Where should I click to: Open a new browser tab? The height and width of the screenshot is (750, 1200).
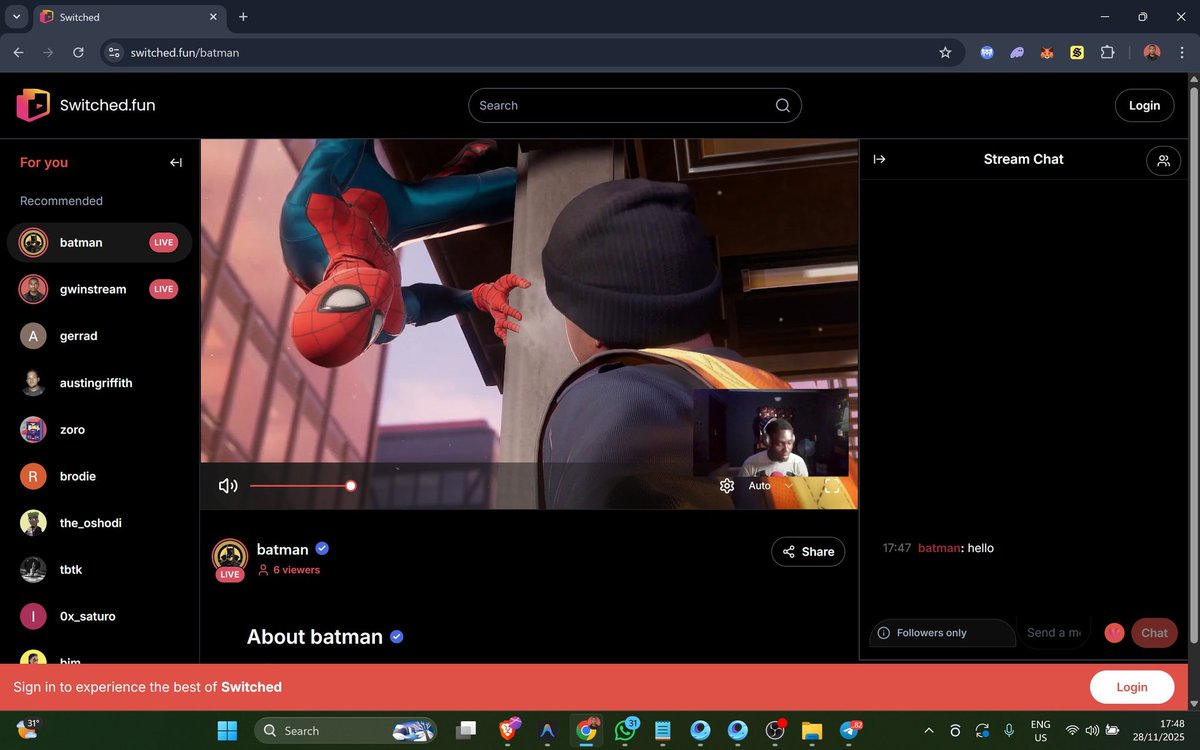[x=243, y=17]
